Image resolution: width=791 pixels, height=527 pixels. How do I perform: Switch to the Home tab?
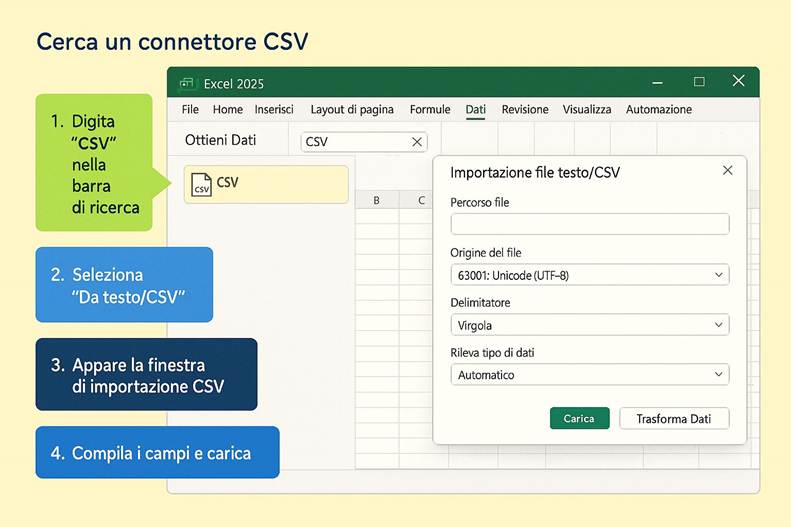228,109
